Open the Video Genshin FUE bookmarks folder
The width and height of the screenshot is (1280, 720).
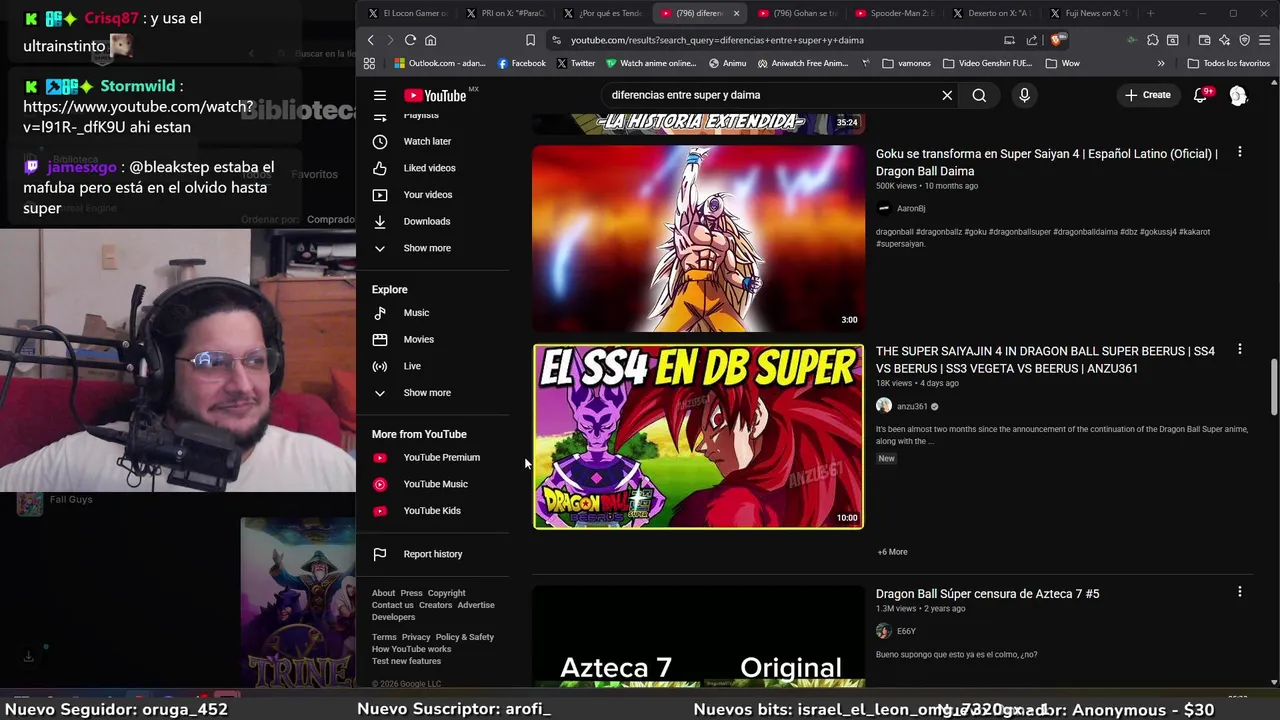(988, 63)
